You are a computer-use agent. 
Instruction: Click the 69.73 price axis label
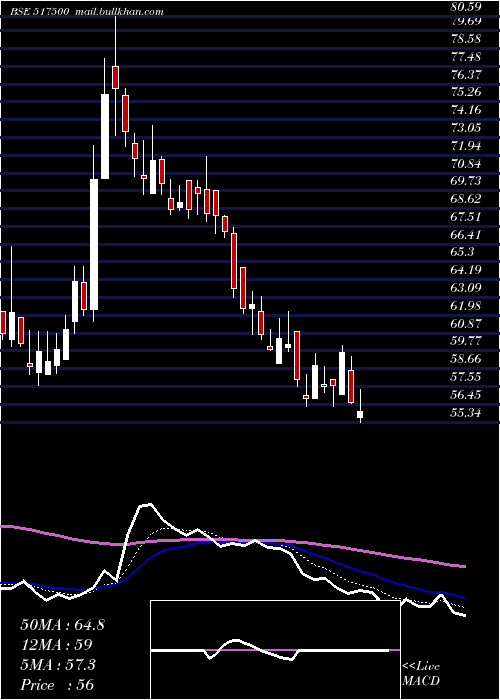[465, 181]
